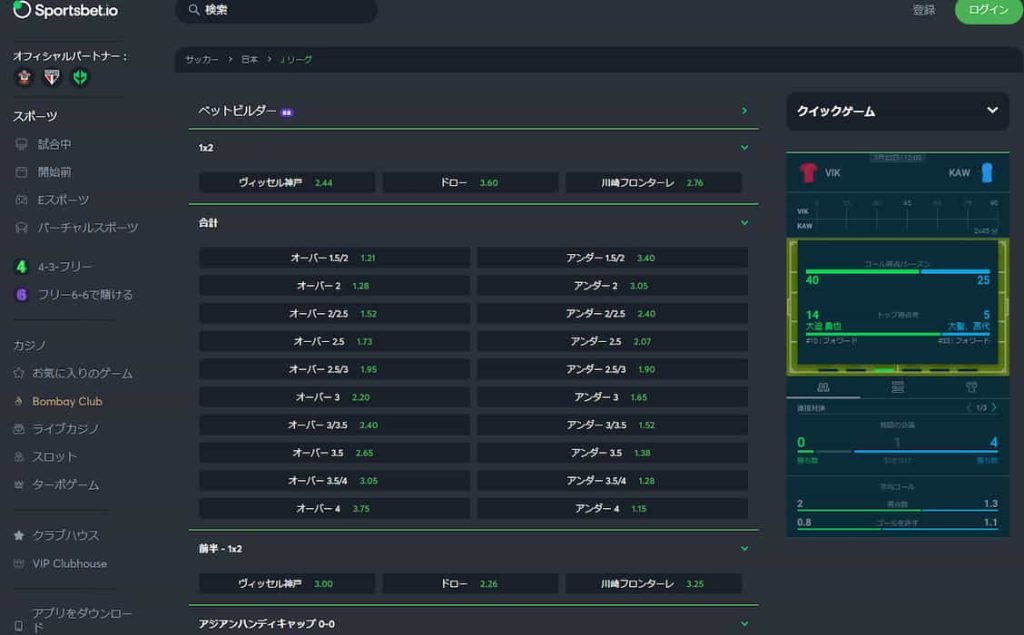Screen dimensions: 1024x635
Task: Click the 登録 register link
Action: point(924,10)
